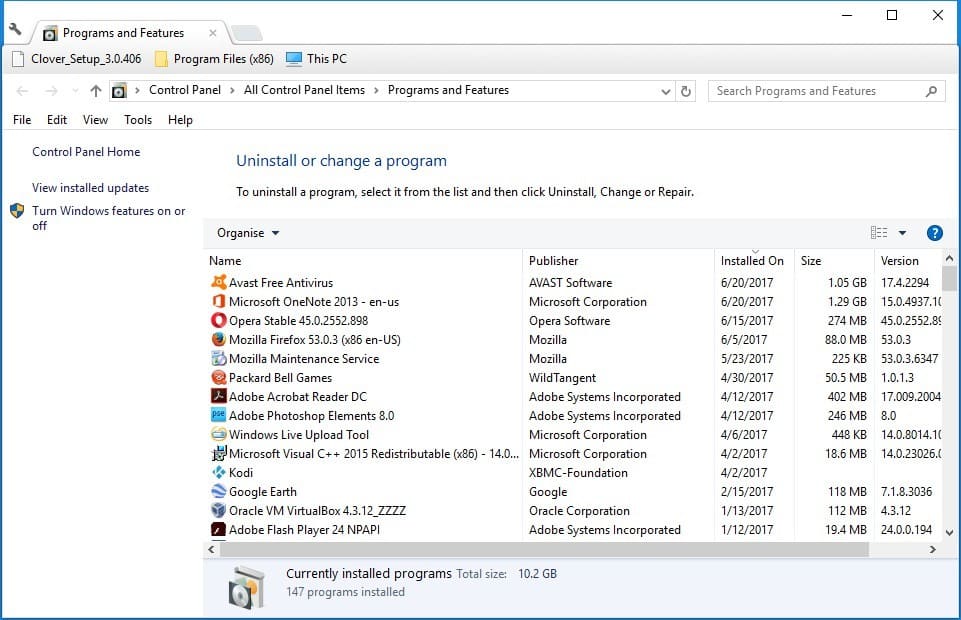Viewport: 961px width, 620px height.
Task: Click the search magnifier icon
Action: (x=931, y=91)
